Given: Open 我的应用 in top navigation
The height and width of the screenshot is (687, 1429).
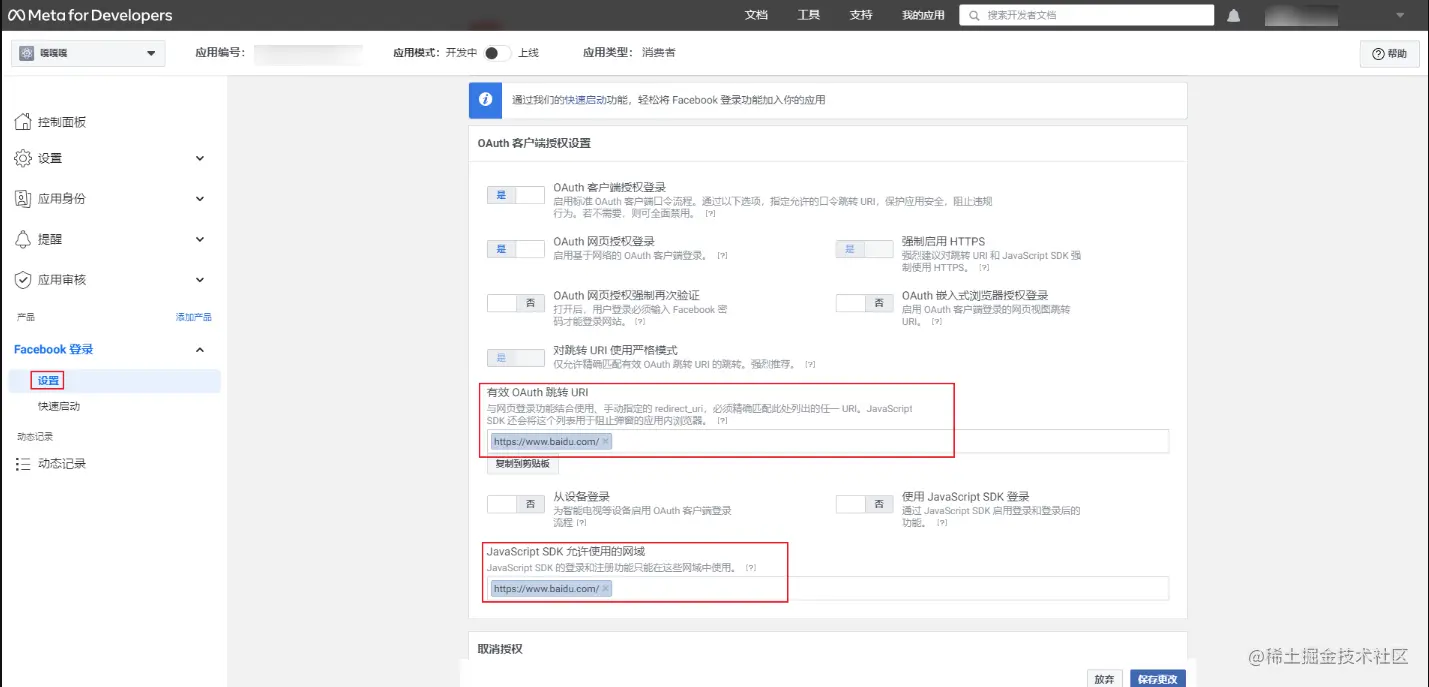Looking at the screenshot, I should click(923, 15).
